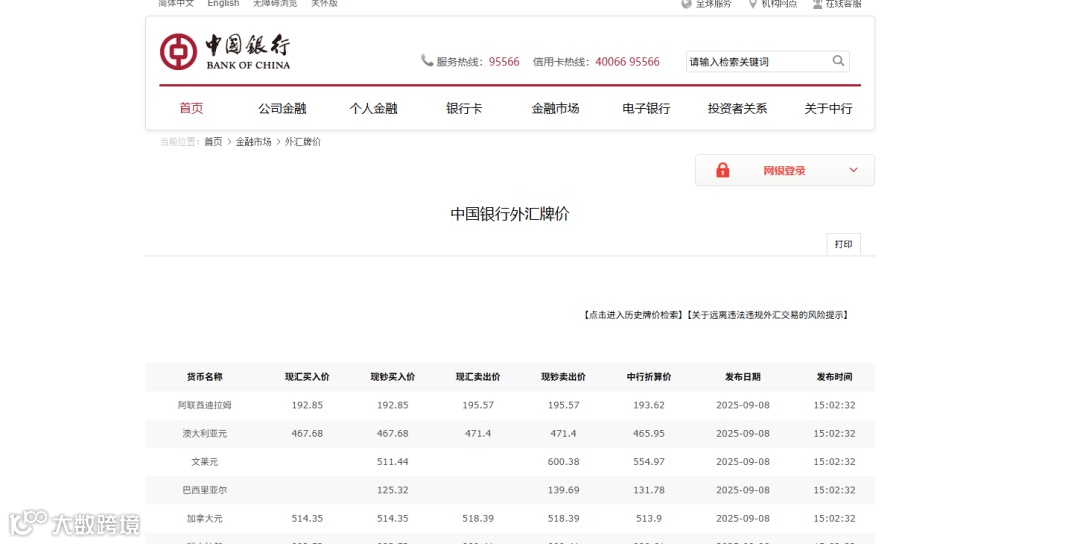Open the 银行卡 navigation menu
1080x544 pixels.
[464, 108]
